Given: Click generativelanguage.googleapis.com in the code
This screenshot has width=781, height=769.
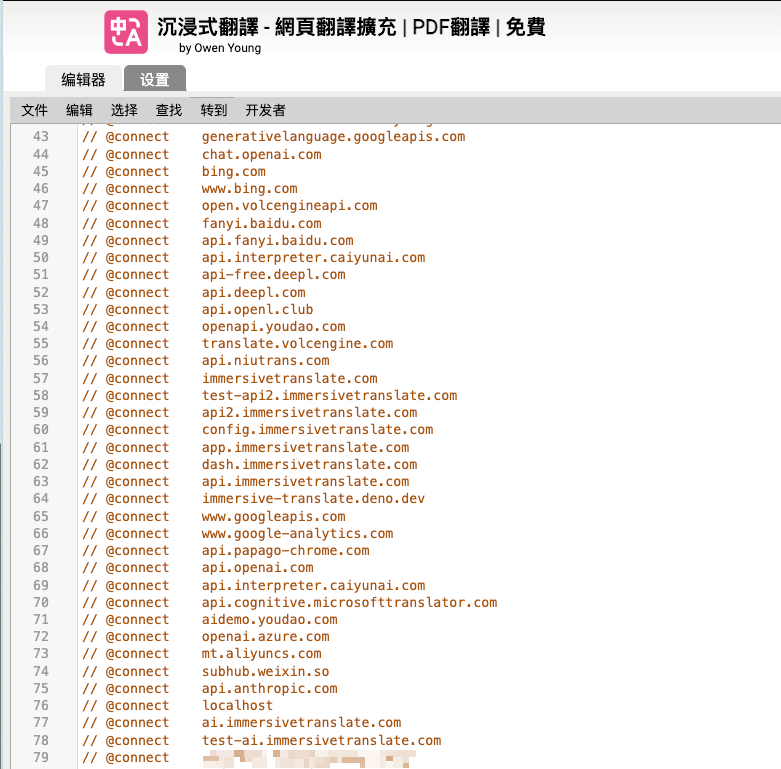Looking at the screenshot, I should (x=333, y=137).
